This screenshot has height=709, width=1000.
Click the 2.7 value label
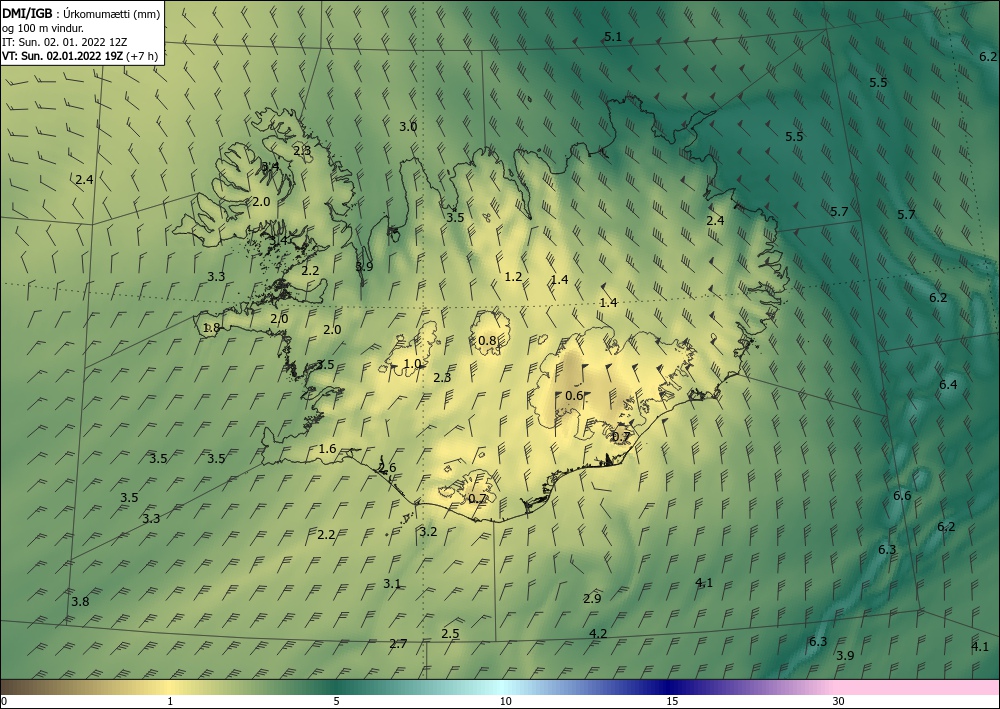pos(398,644)
